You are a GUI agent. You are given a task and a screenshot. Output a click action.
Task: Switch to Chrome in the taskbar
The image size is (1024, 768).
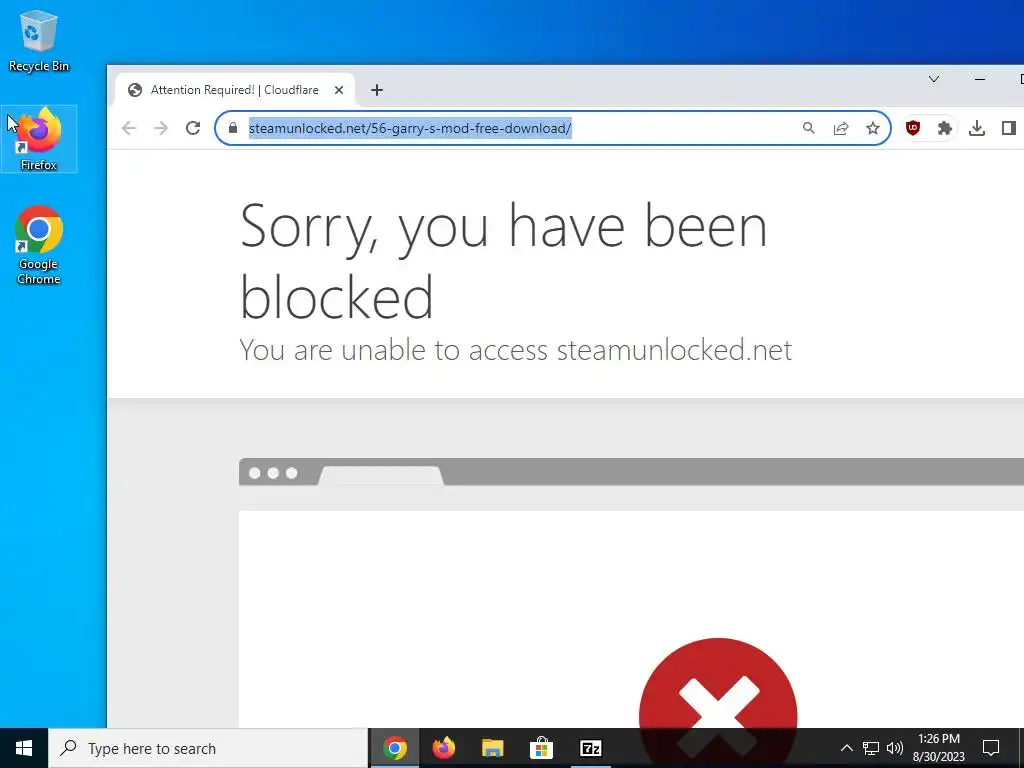click(x=394, y=748)
